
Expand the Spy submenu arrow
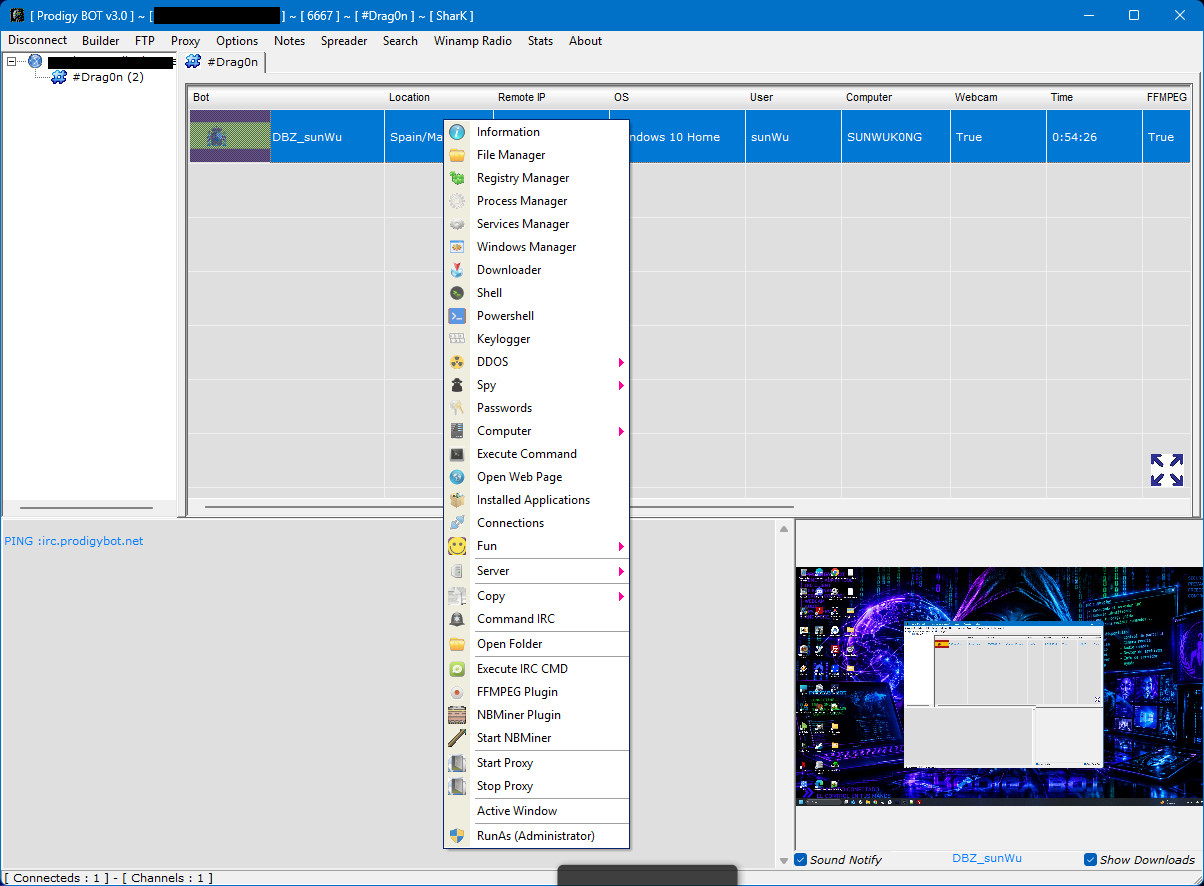coord(621,385)
